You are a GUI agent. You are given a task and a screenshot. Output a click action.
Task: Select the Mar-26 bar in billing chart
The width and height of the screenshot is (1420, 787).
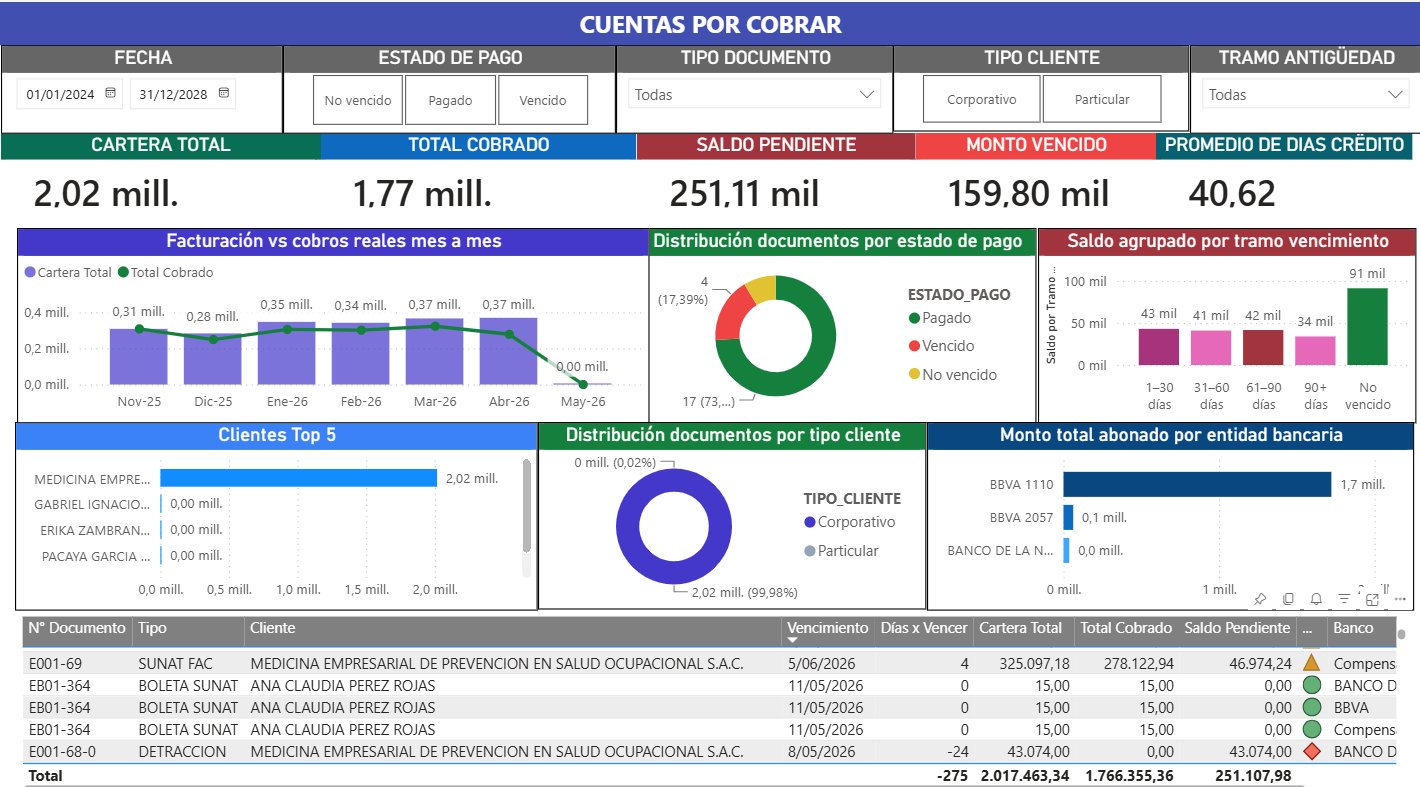pos(434,352)
